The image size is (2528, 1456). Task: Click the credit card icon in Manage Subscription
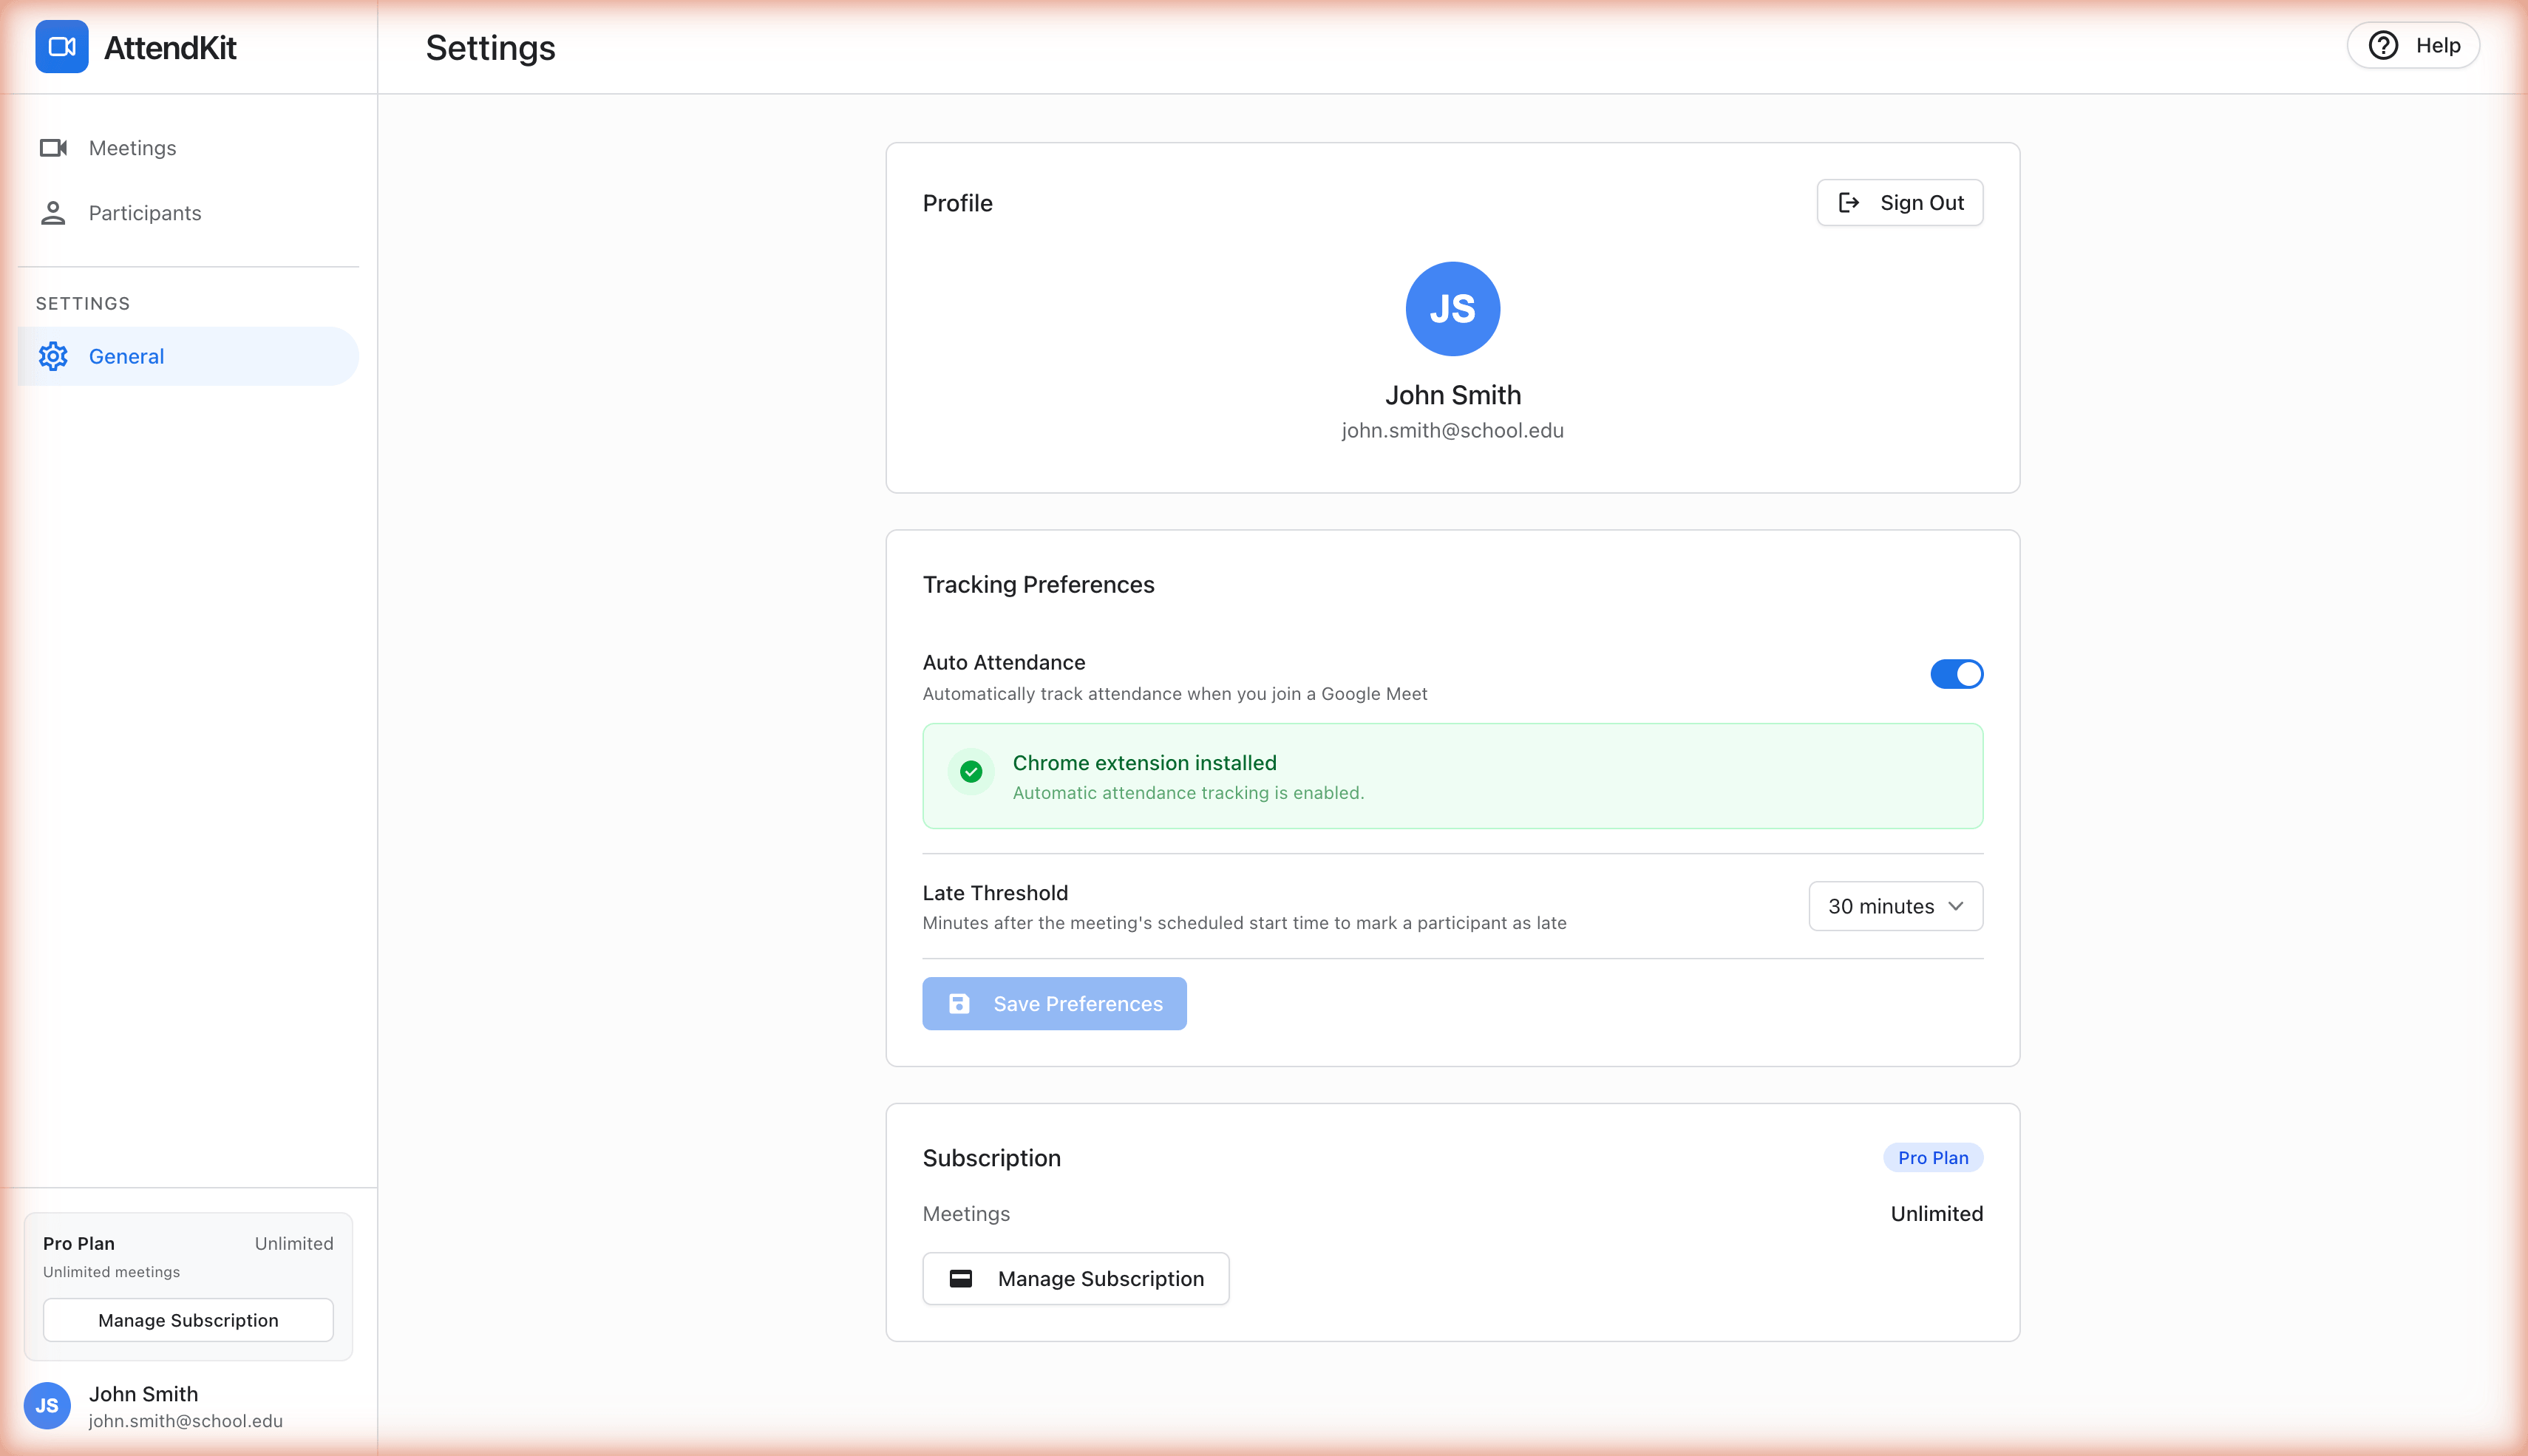pos(960,1278)
